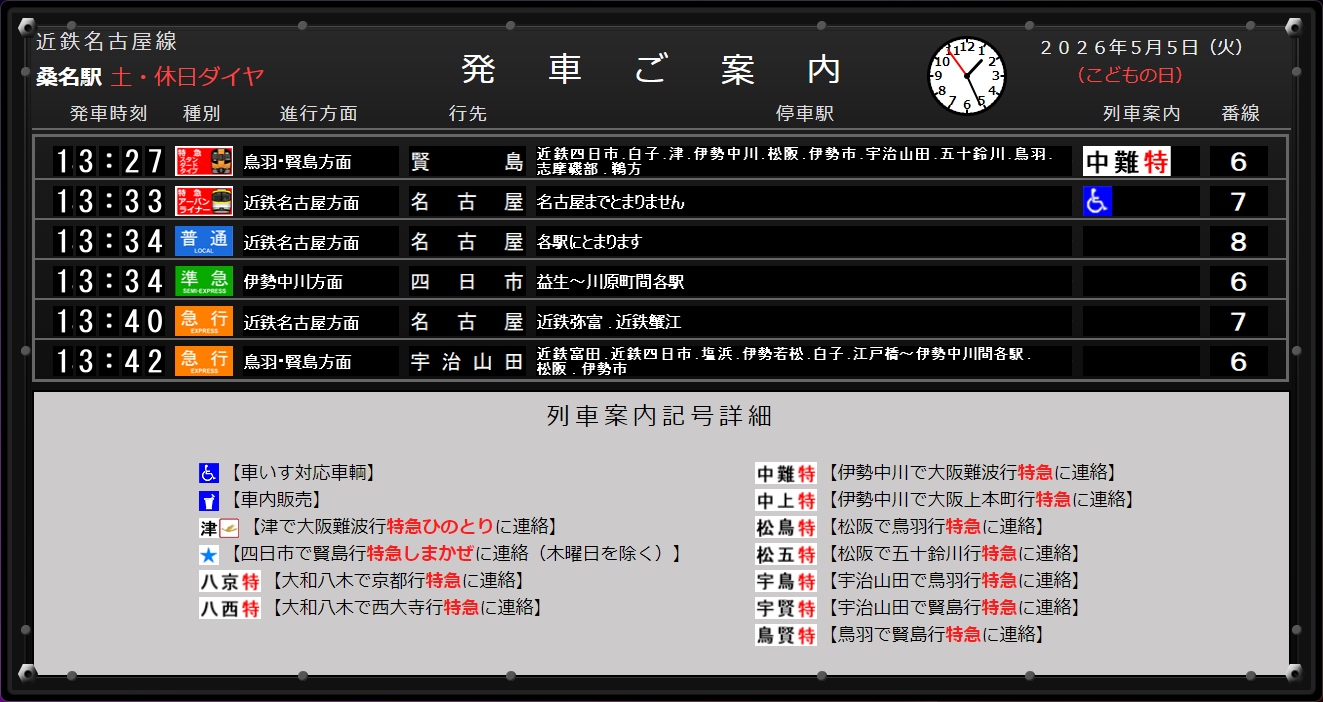Click the 13:42 departure time
Screen dimensions: 1323x702
(x=109, y=361)
